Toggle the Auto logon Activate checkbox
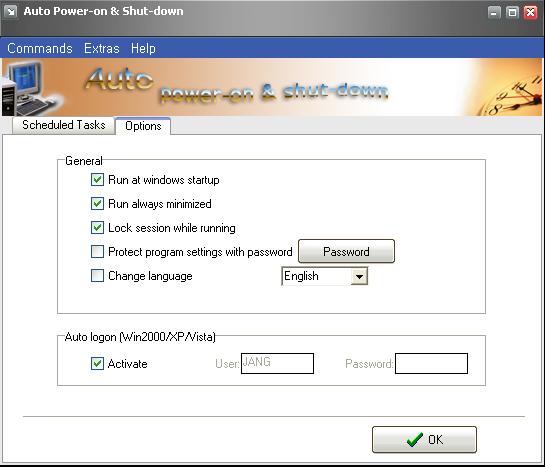The image size is (545, 467). point(97,363)
